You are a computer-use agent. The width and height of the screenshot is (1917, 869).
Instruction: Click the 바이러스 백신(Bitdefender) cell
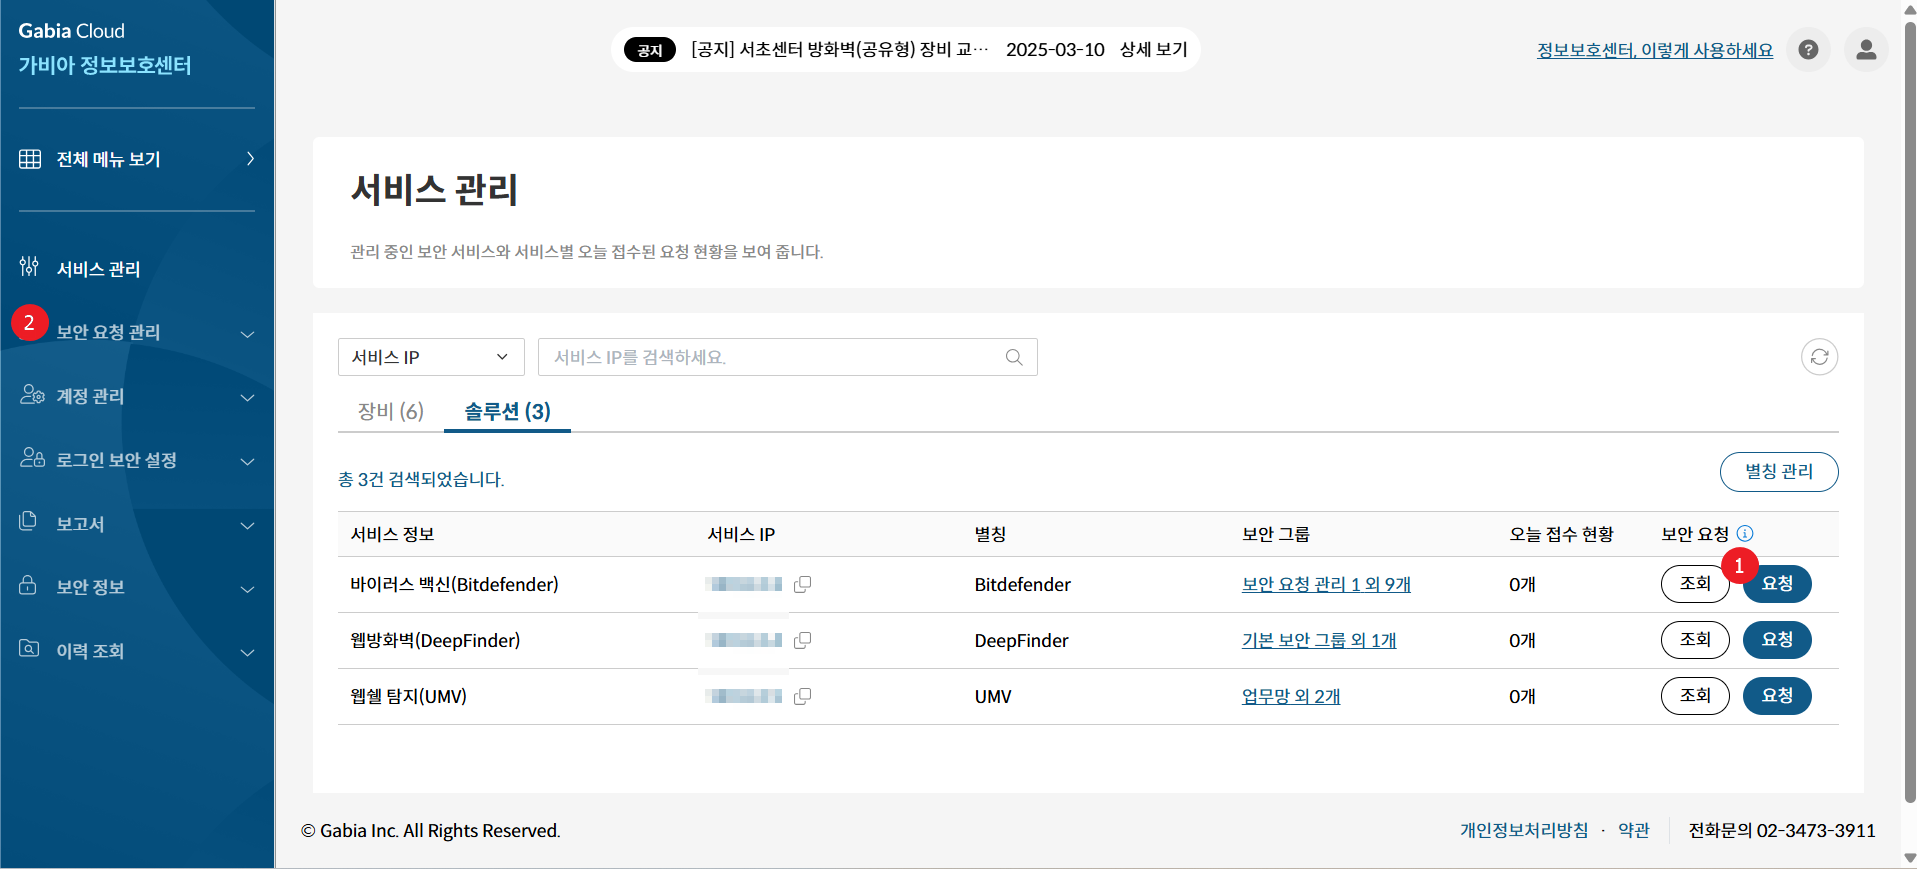tap(454, 584)
